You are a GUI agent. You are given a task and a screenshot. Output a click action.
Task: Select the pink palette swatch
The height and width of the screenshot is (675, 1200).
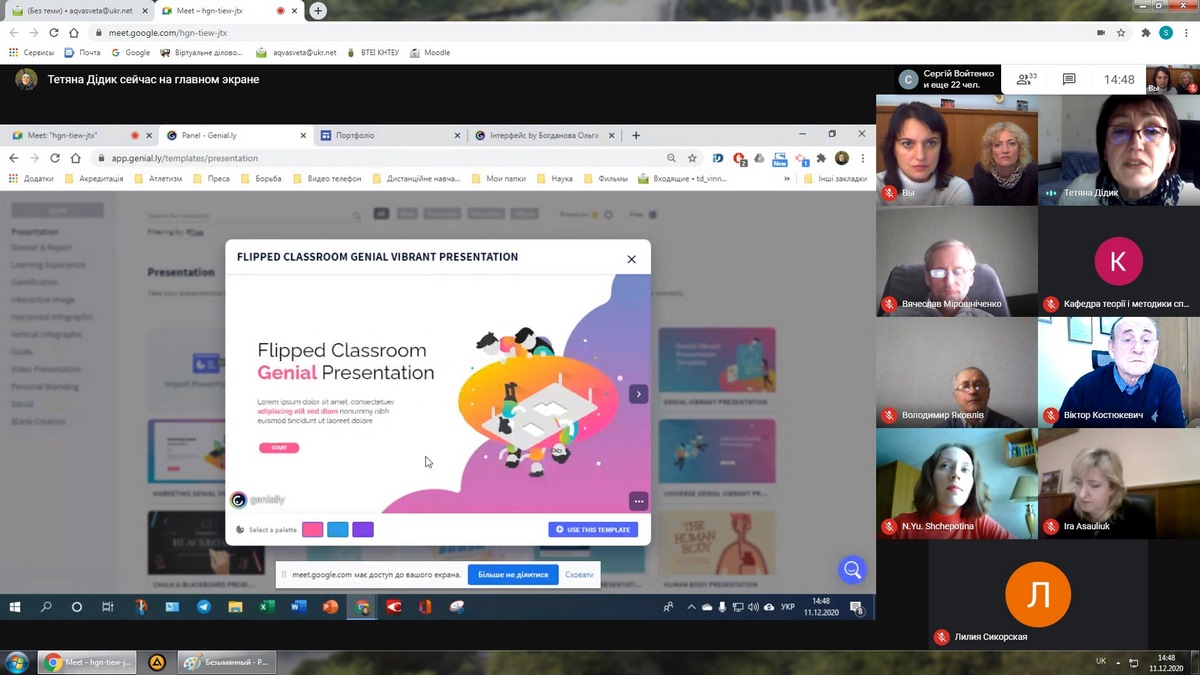[x=313, y=529]
